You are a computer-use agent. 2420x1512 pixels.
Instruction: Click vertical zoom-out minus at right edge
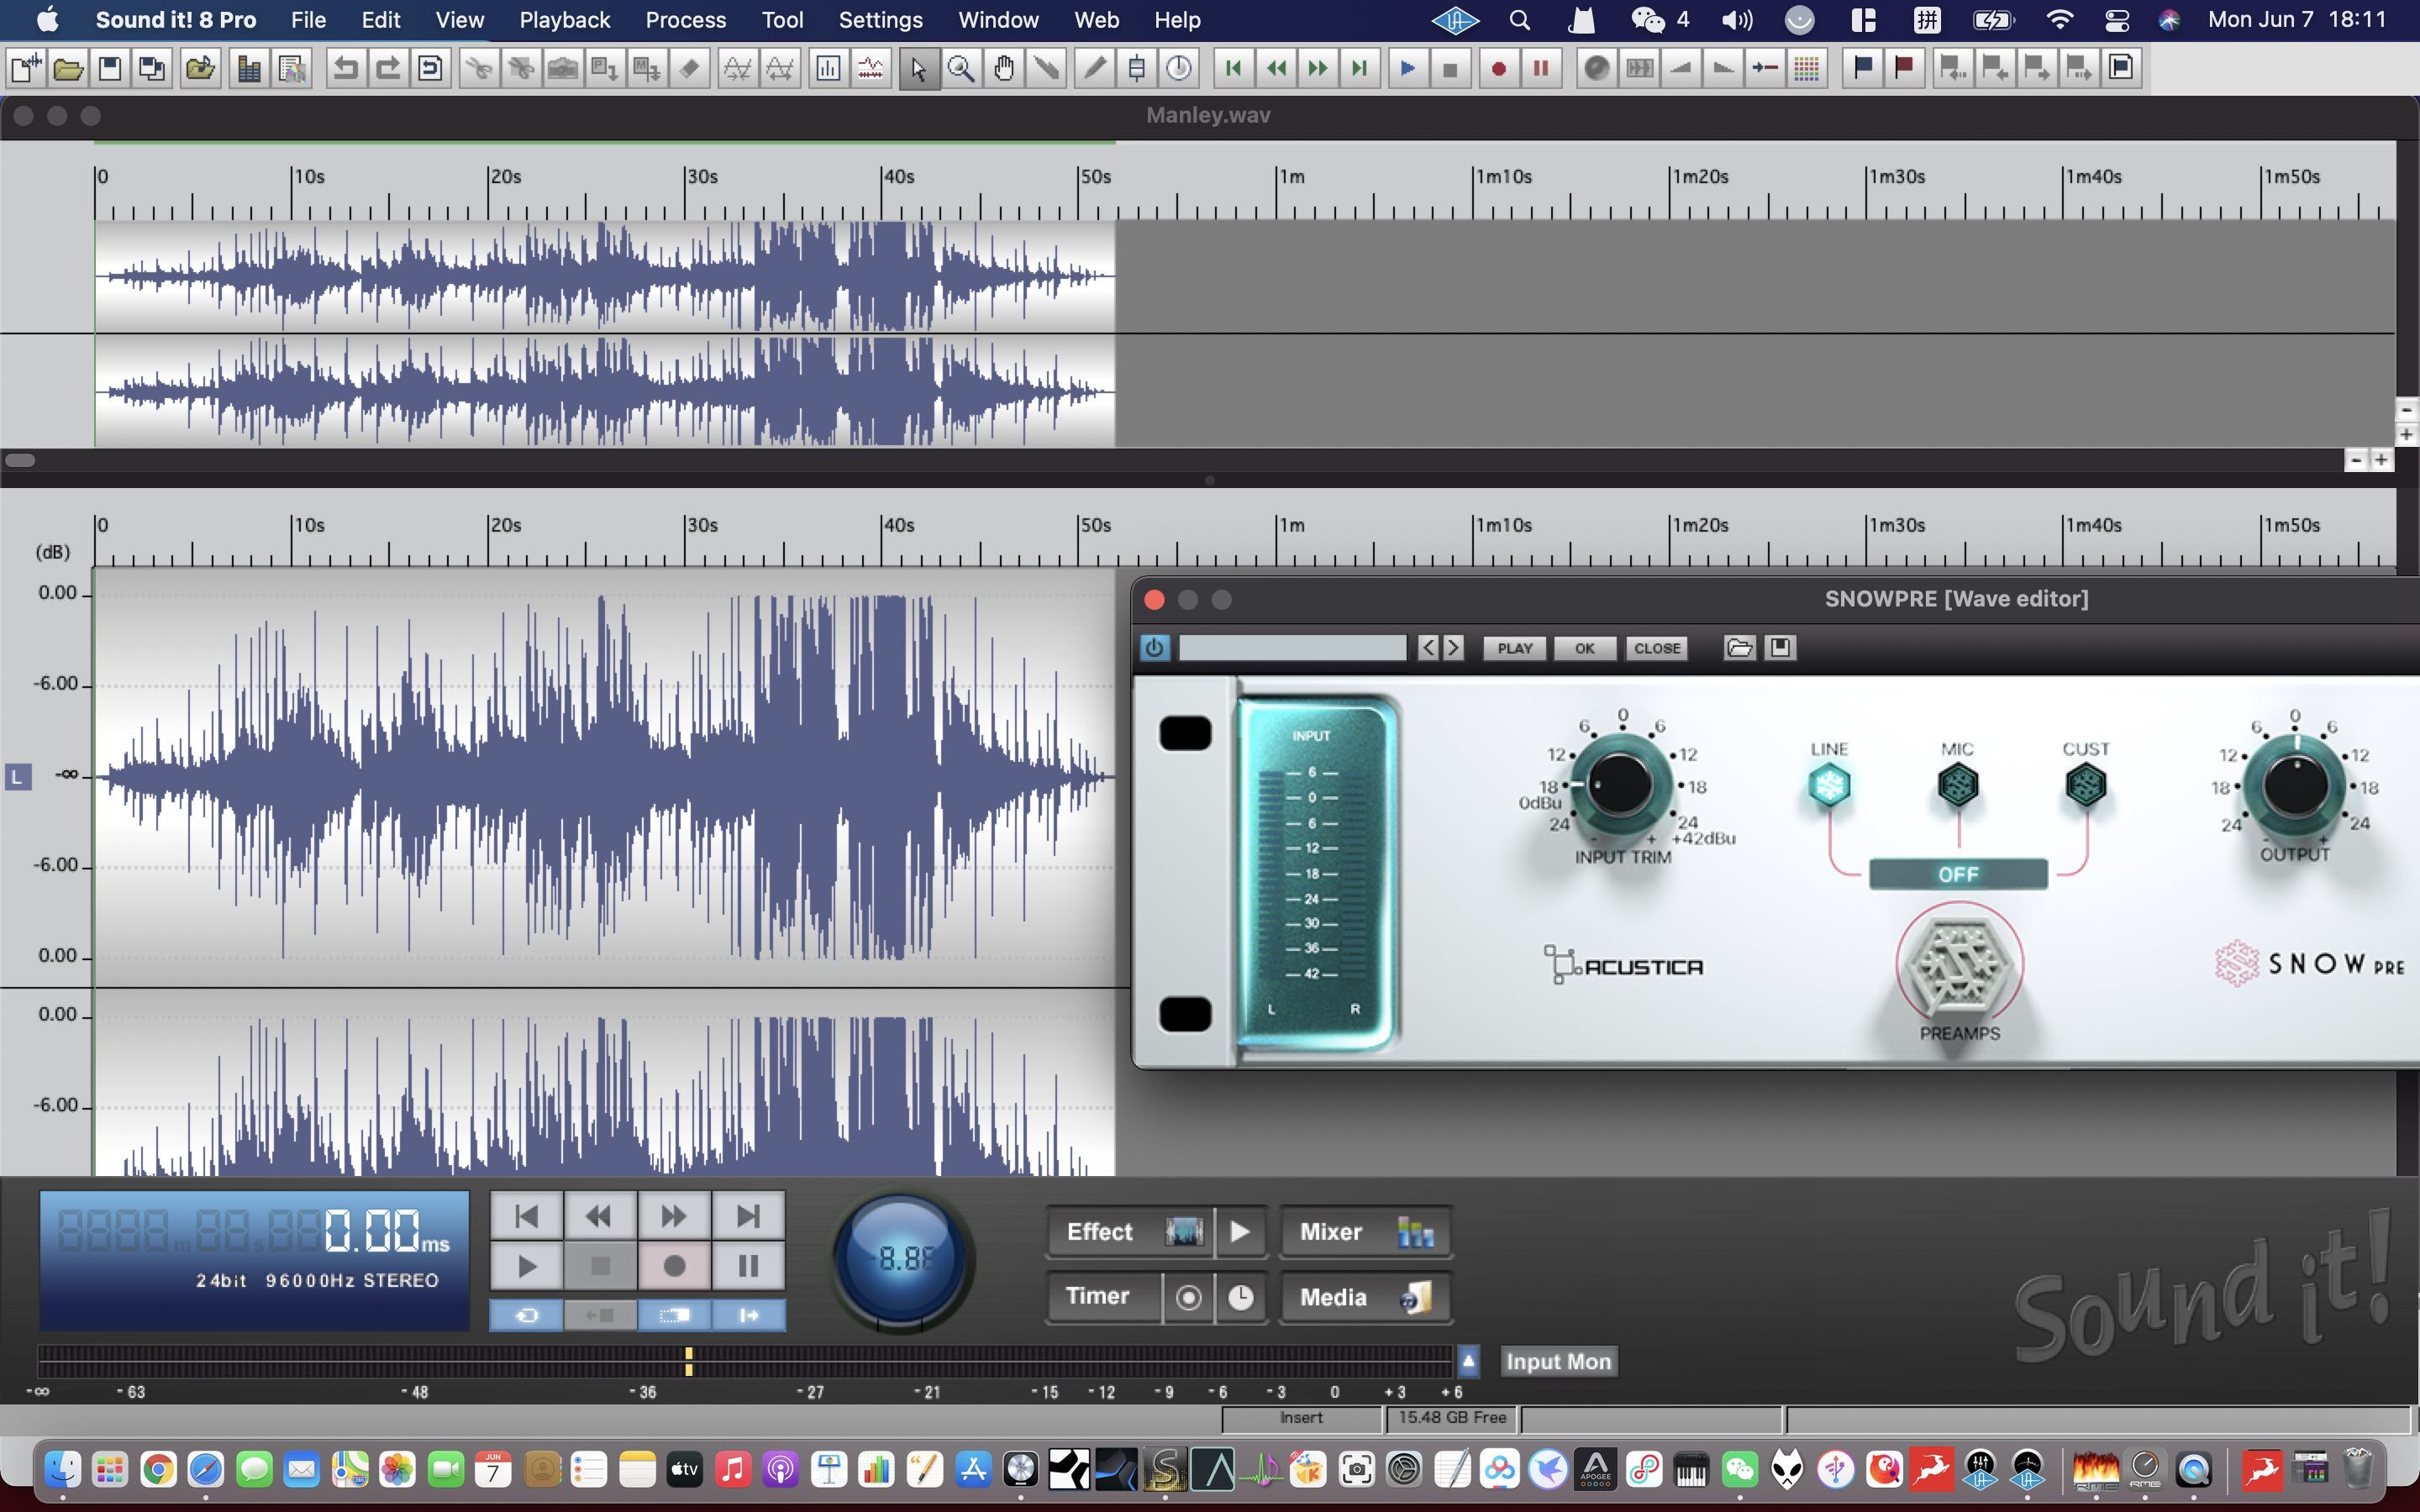[2407, 410]
